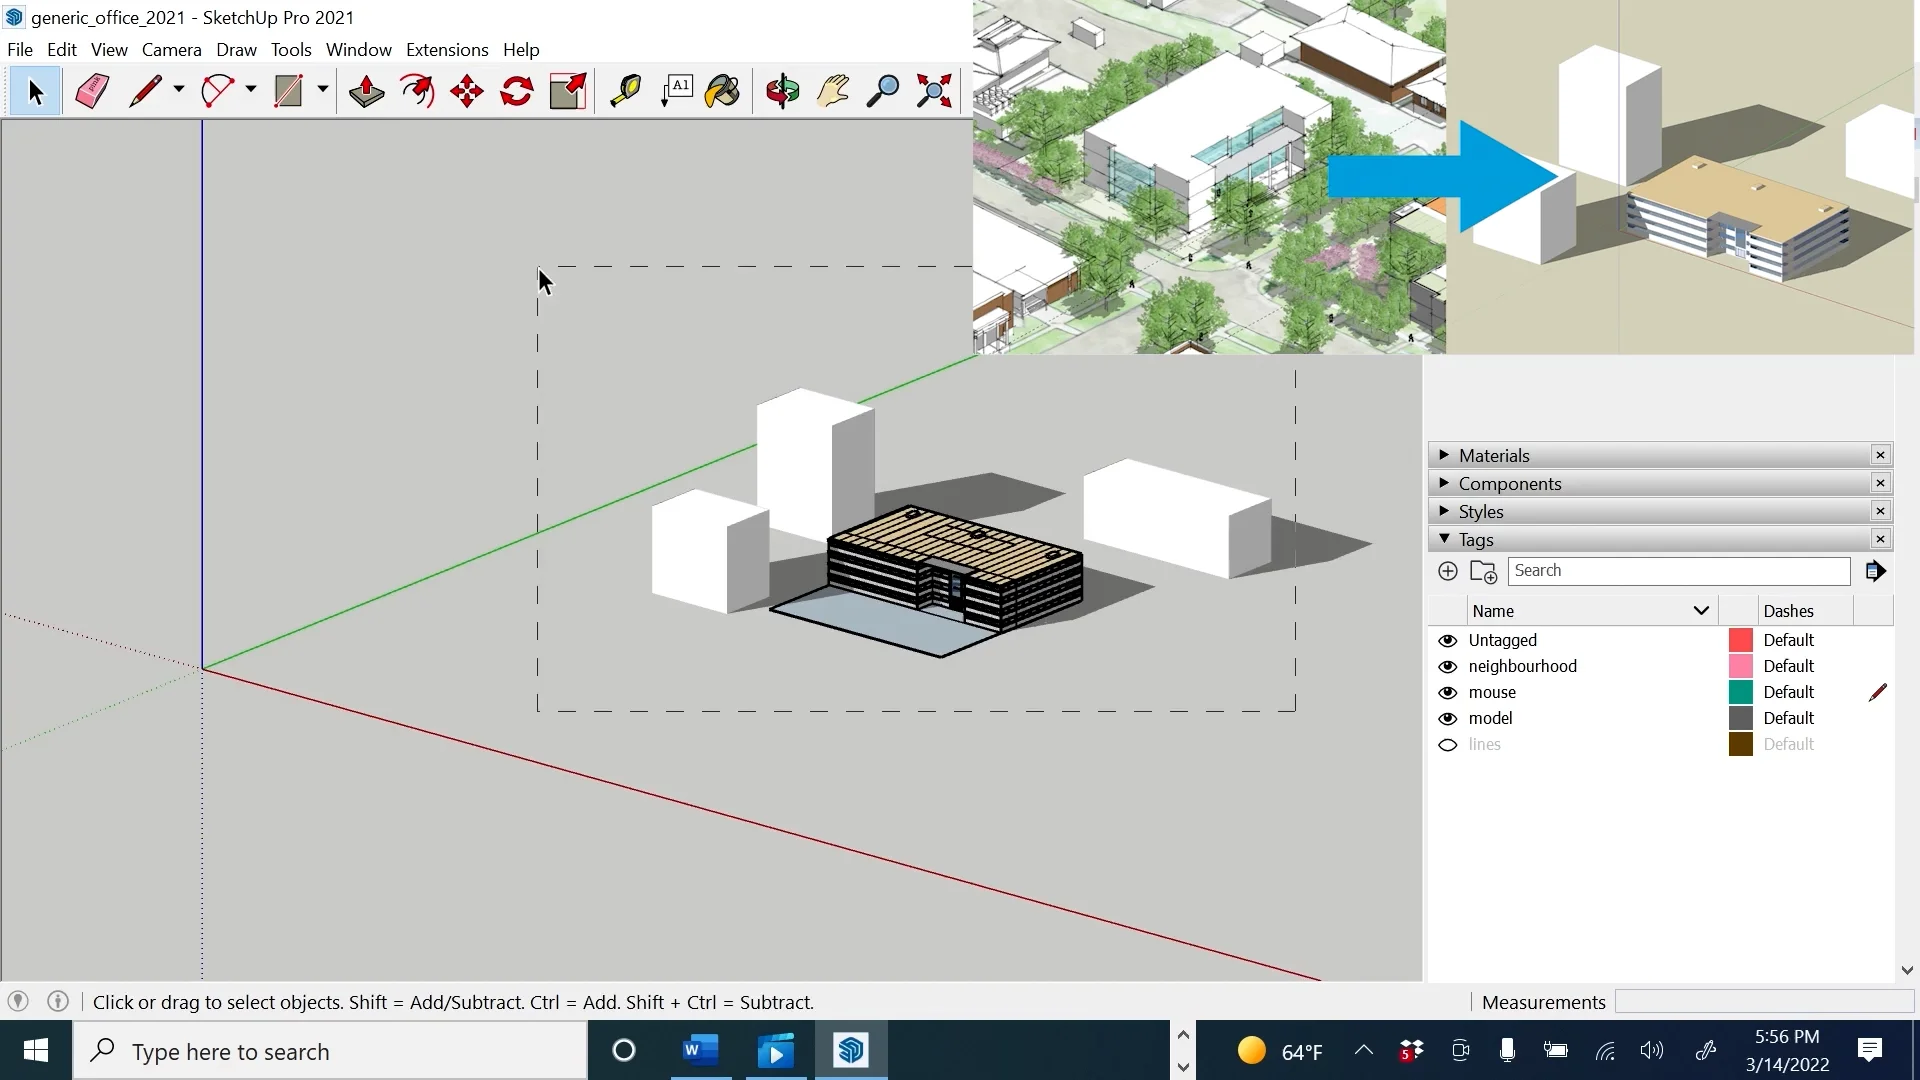Open the Line tool dropdown arrow
1920x1080 pixels.
179,90
